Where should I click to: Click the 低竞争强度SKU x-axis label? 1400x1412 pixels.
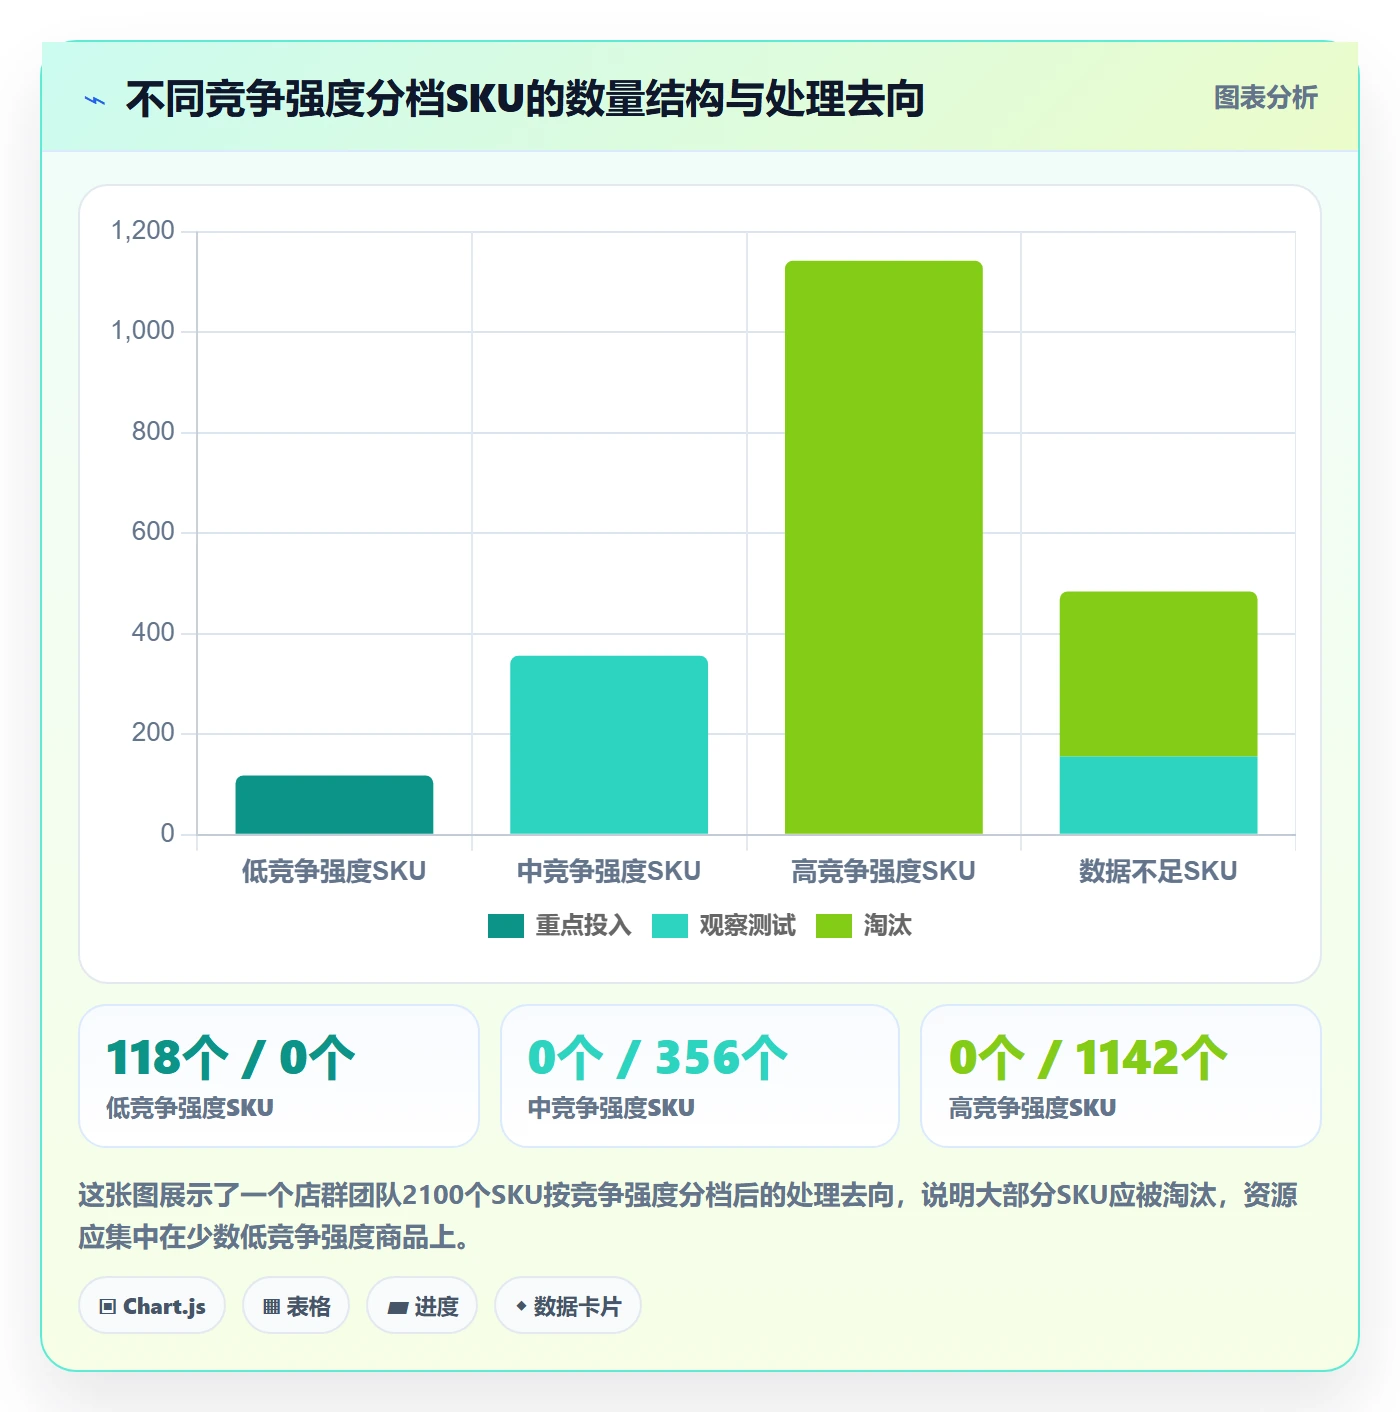(x=334, y=871)
